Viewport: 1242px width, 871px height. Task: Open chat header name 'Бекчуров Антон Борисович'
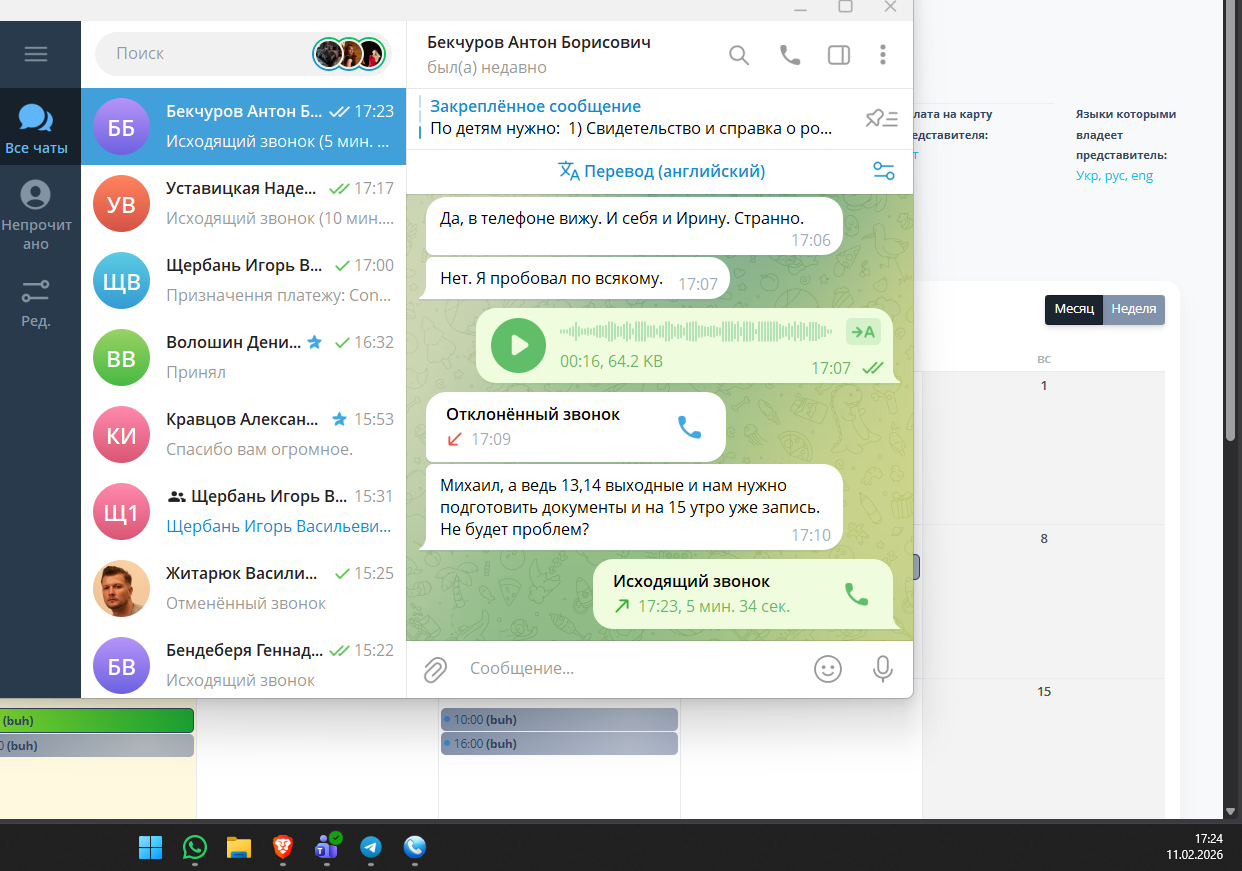click(x=539, y=42)
